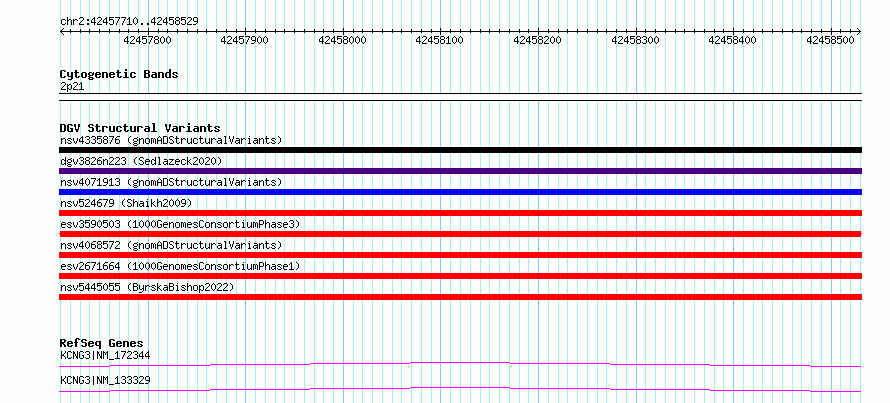
Task: Click the KCNG3|NM_133329 magenta transcript line
Action: click(460, 389)
